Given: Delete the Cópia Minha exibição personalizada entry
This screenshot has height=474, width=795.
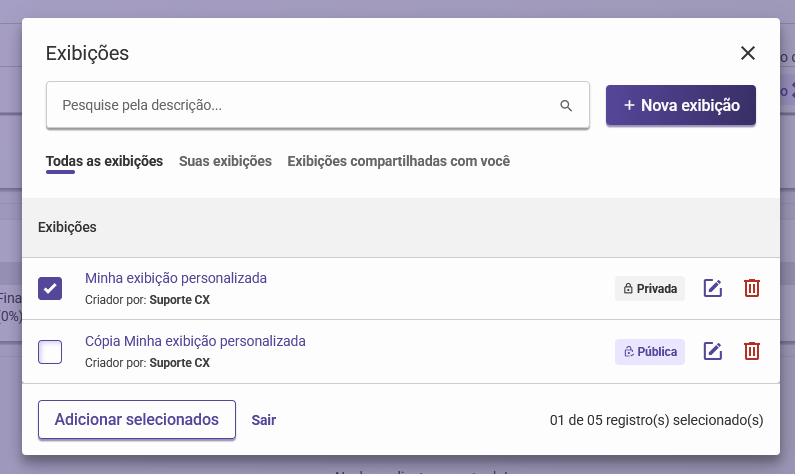Looking at the screenshot, I should (752, 351).
